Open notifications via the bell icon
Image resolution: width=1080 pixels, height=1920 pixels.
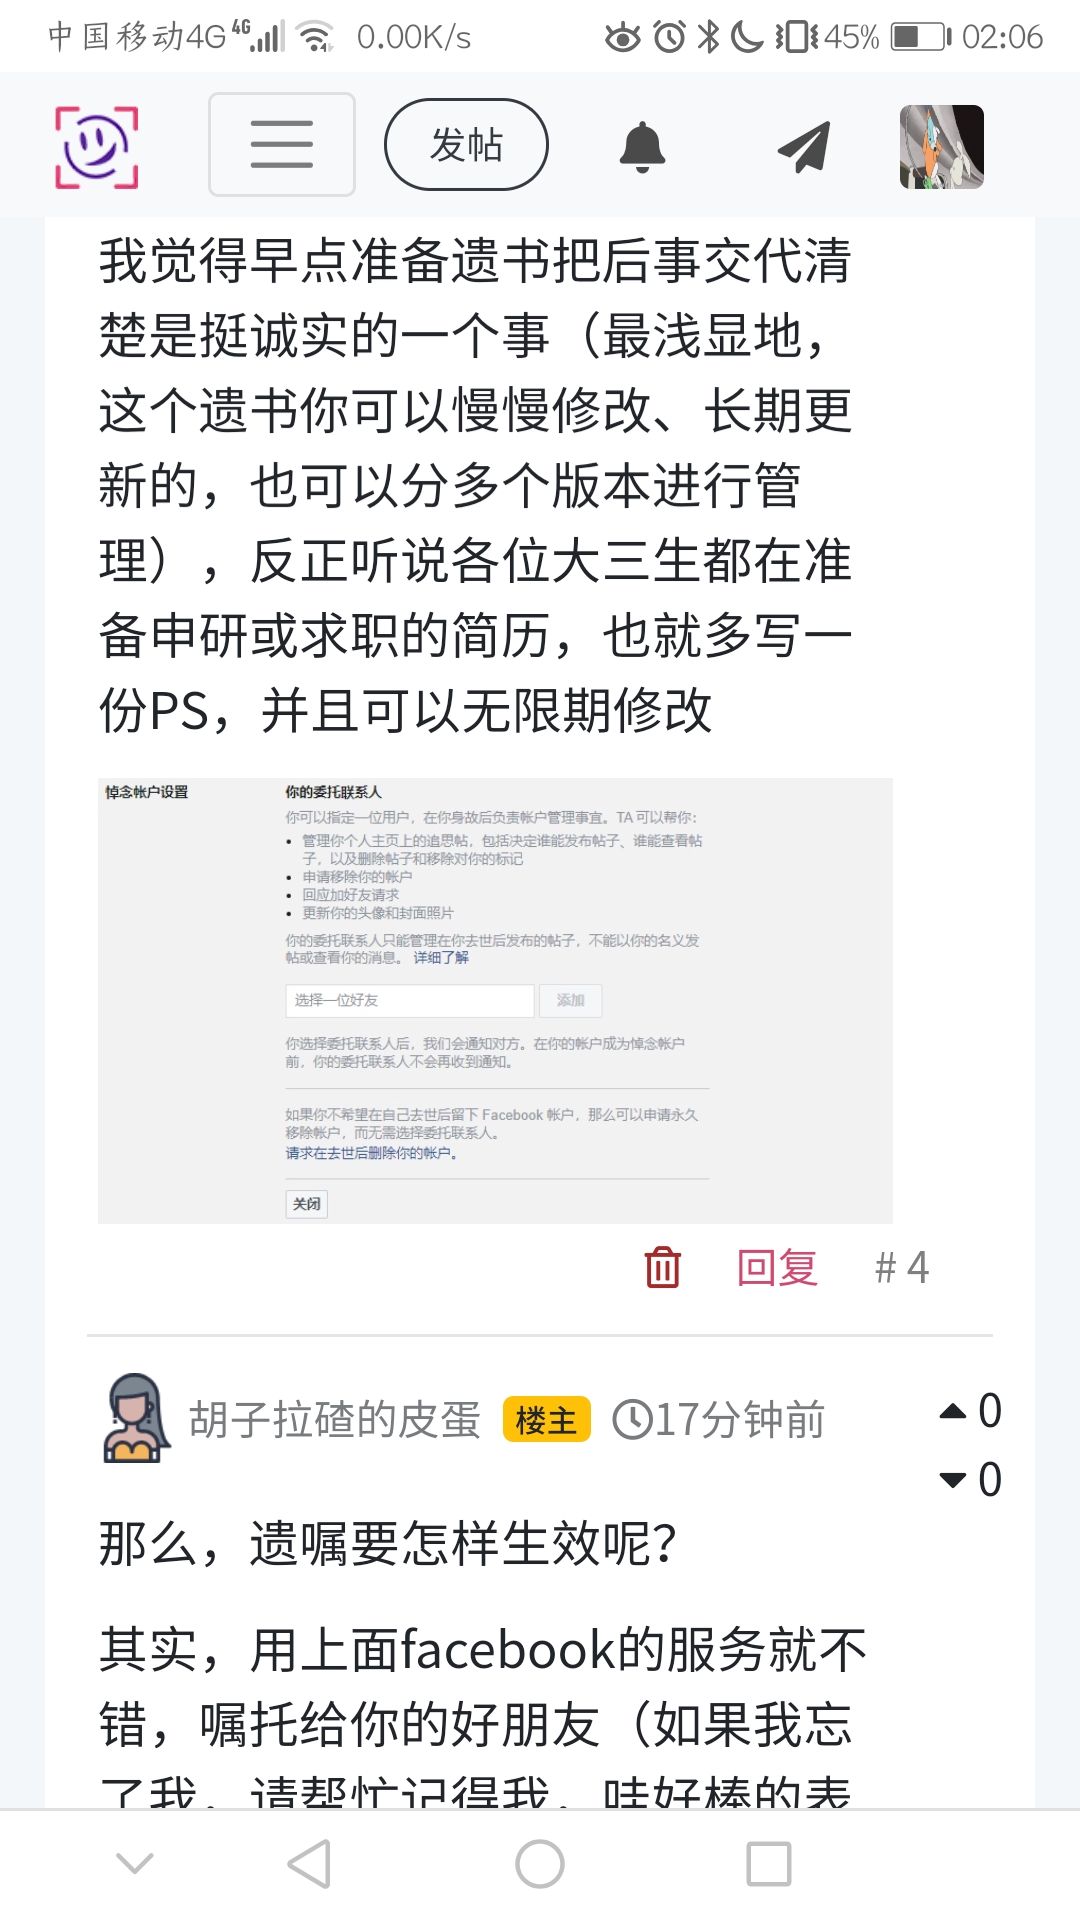(642, 147)
